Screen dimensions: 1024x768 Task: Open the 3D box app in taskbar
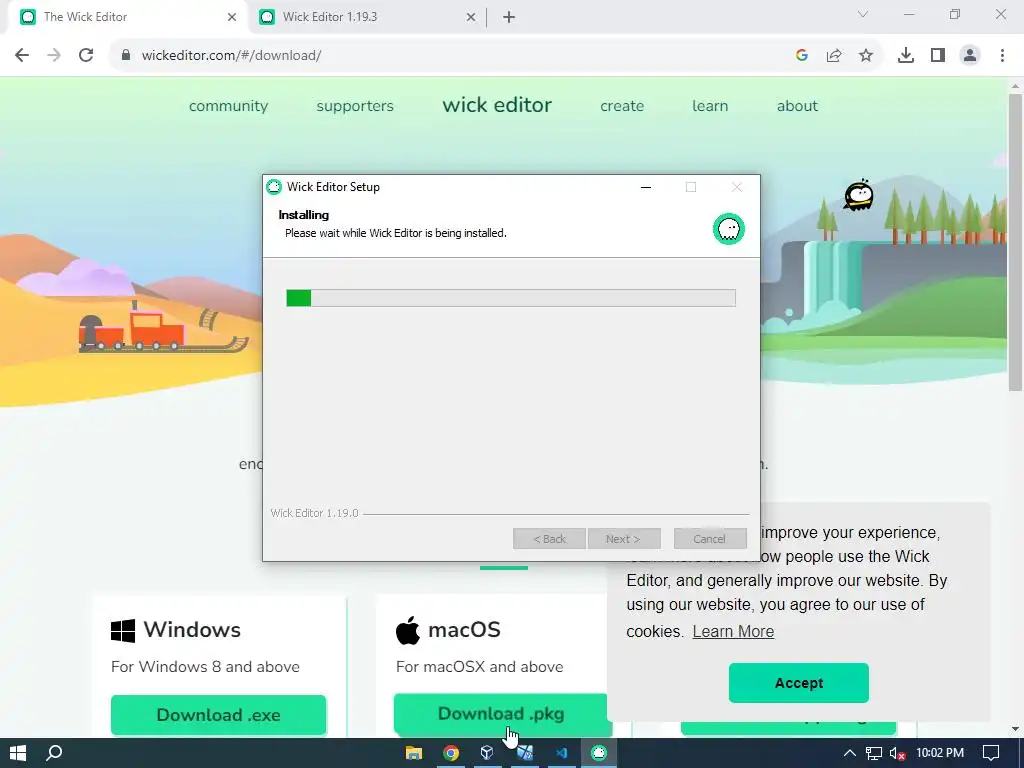coord(487,753)
